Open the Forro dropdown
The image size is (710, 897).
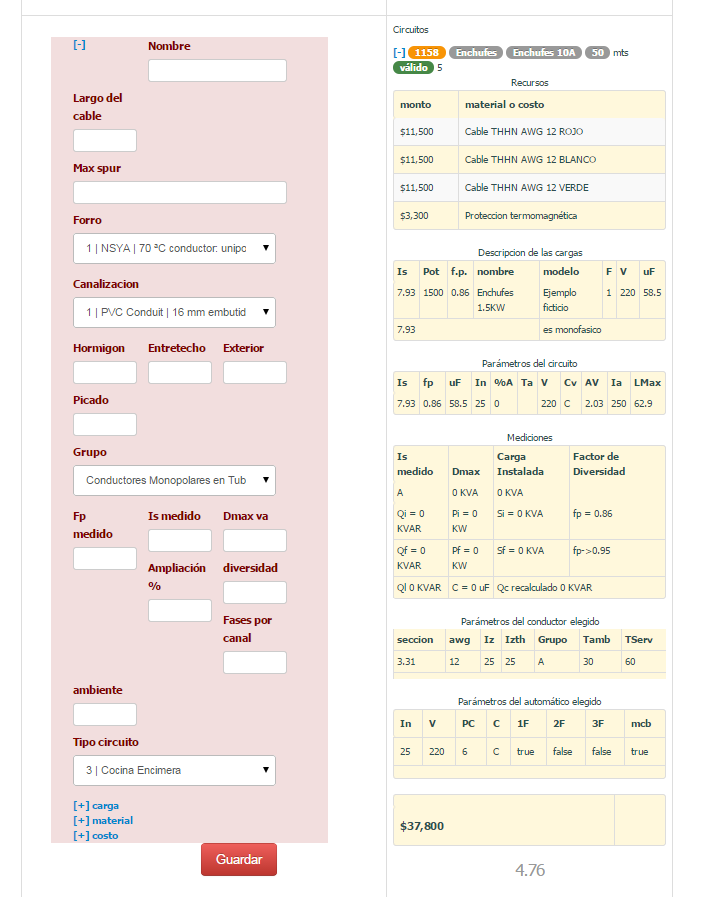[174, 248]
